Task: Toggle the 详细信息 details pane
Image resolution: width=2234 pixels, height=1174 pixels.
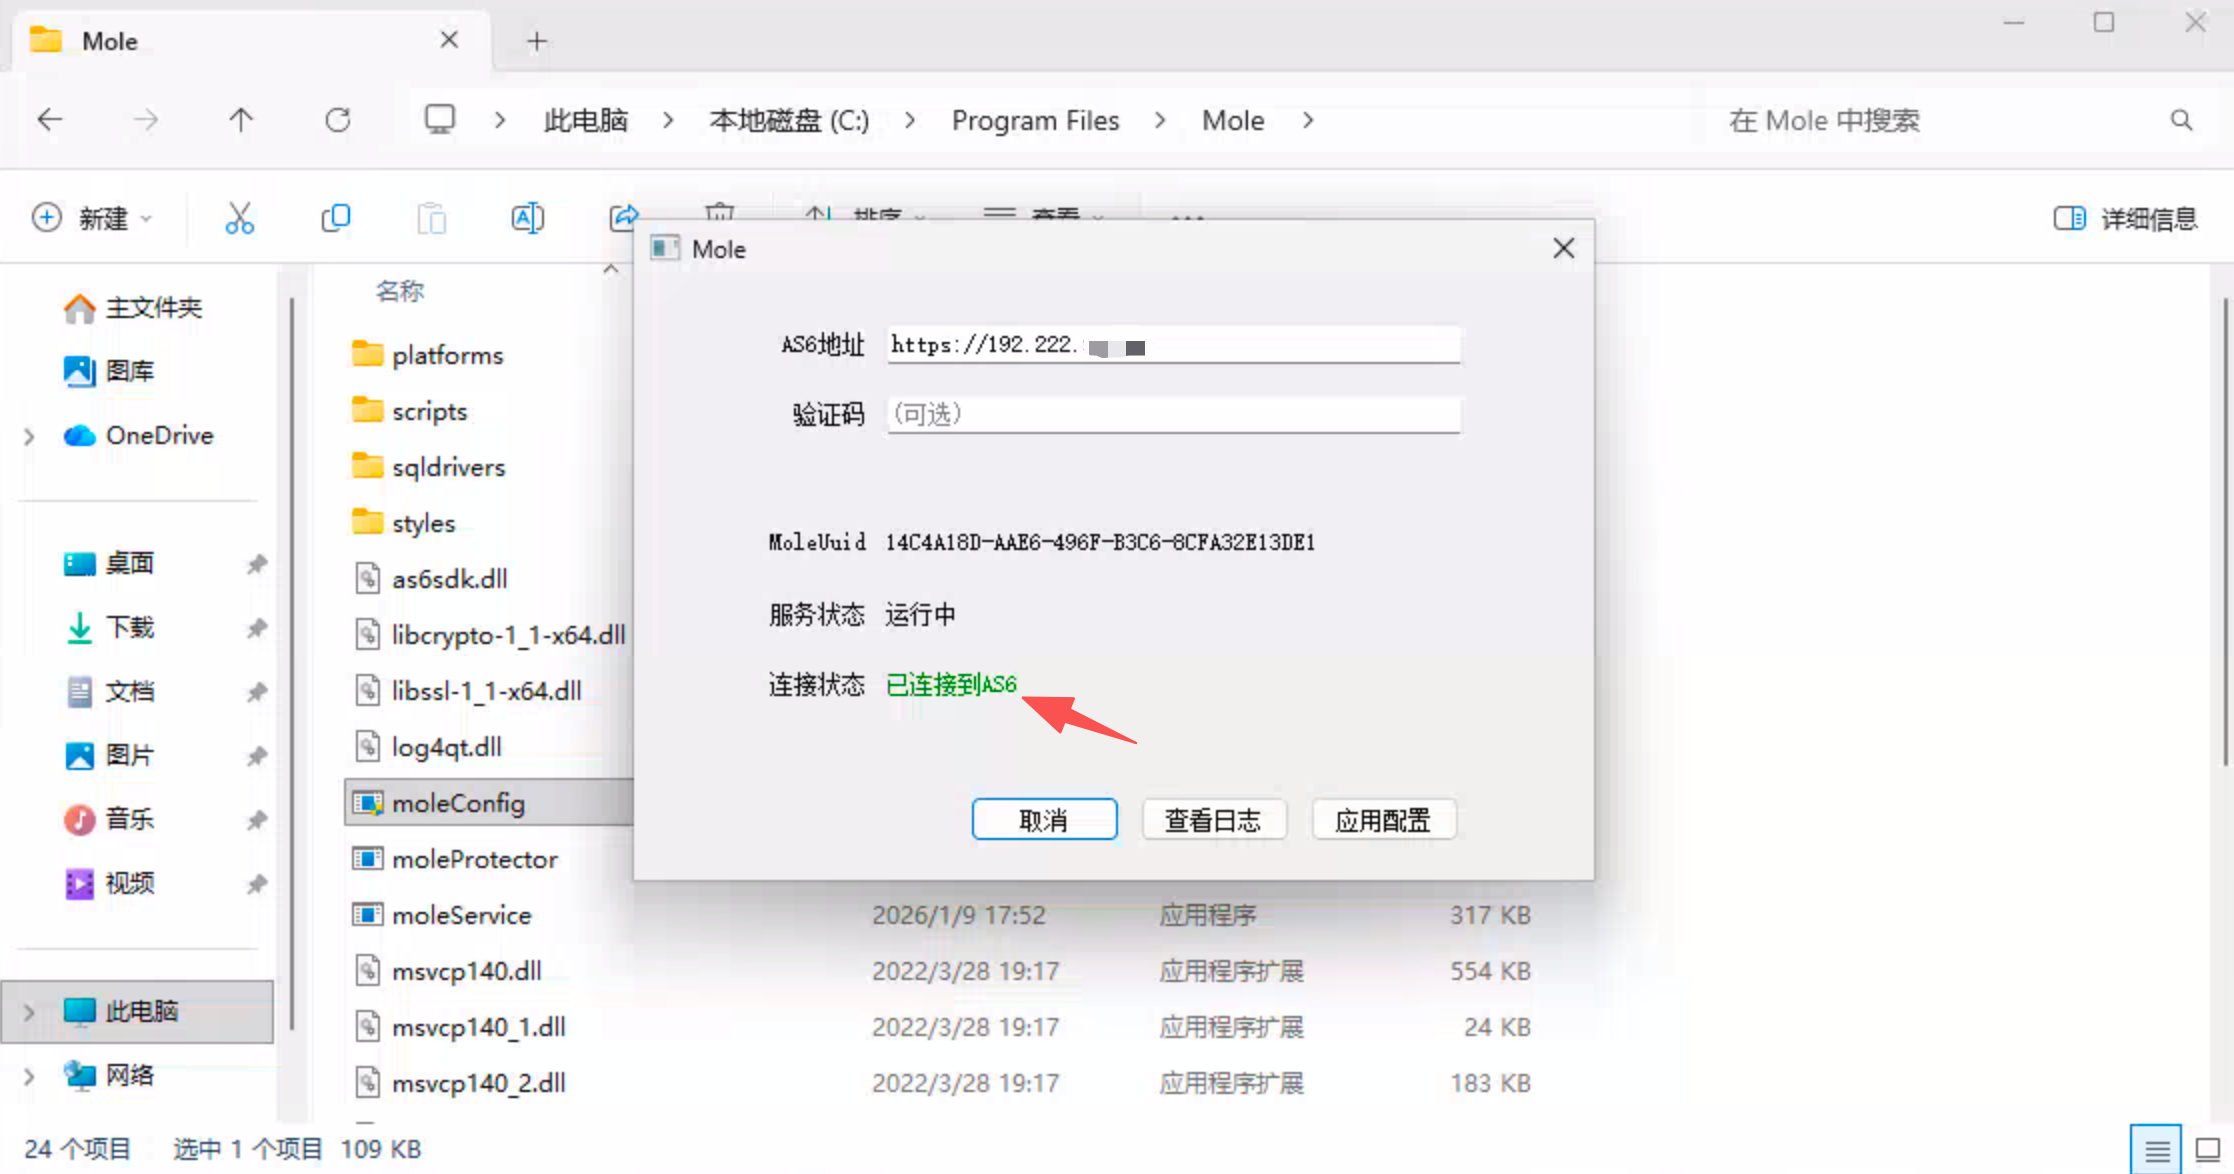Action: pyautogui.click(x=2125, y=218)
